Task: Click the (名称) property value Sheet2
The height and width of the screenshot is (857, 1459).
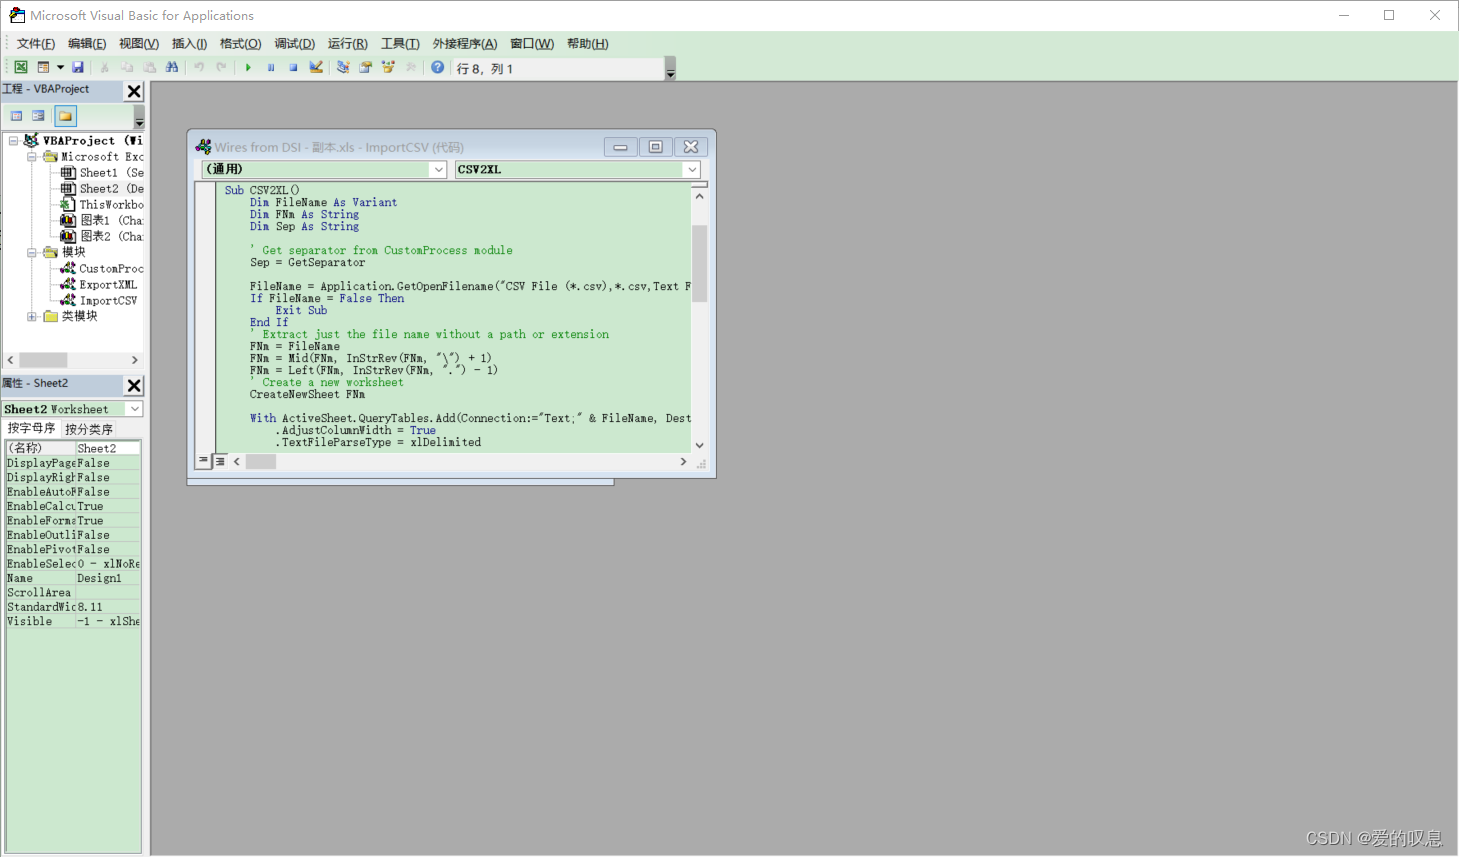Action: (x=108, y=448)
